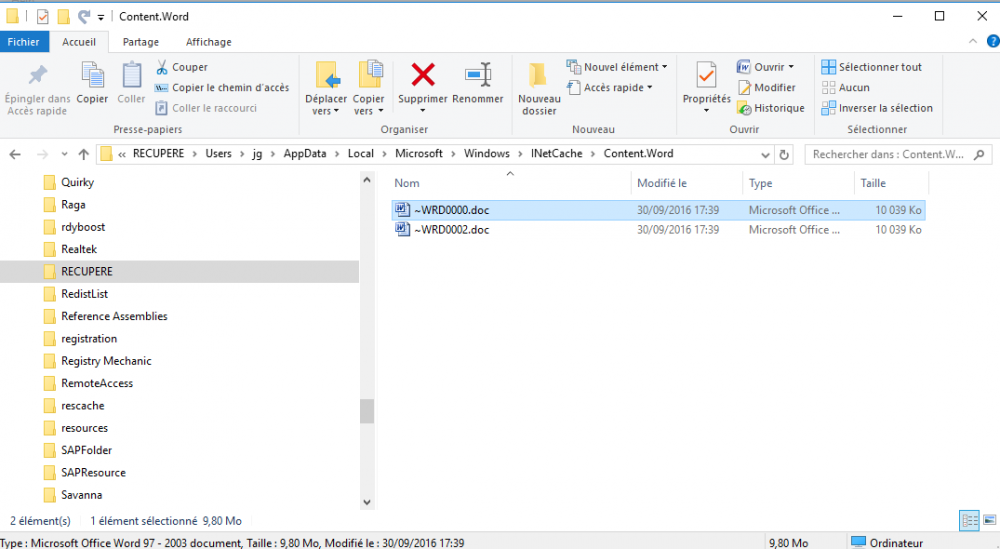Screen dimensions: 1000x549
Task: Refresh the Content.Word folder view
Action: click(x=784, y=154)
